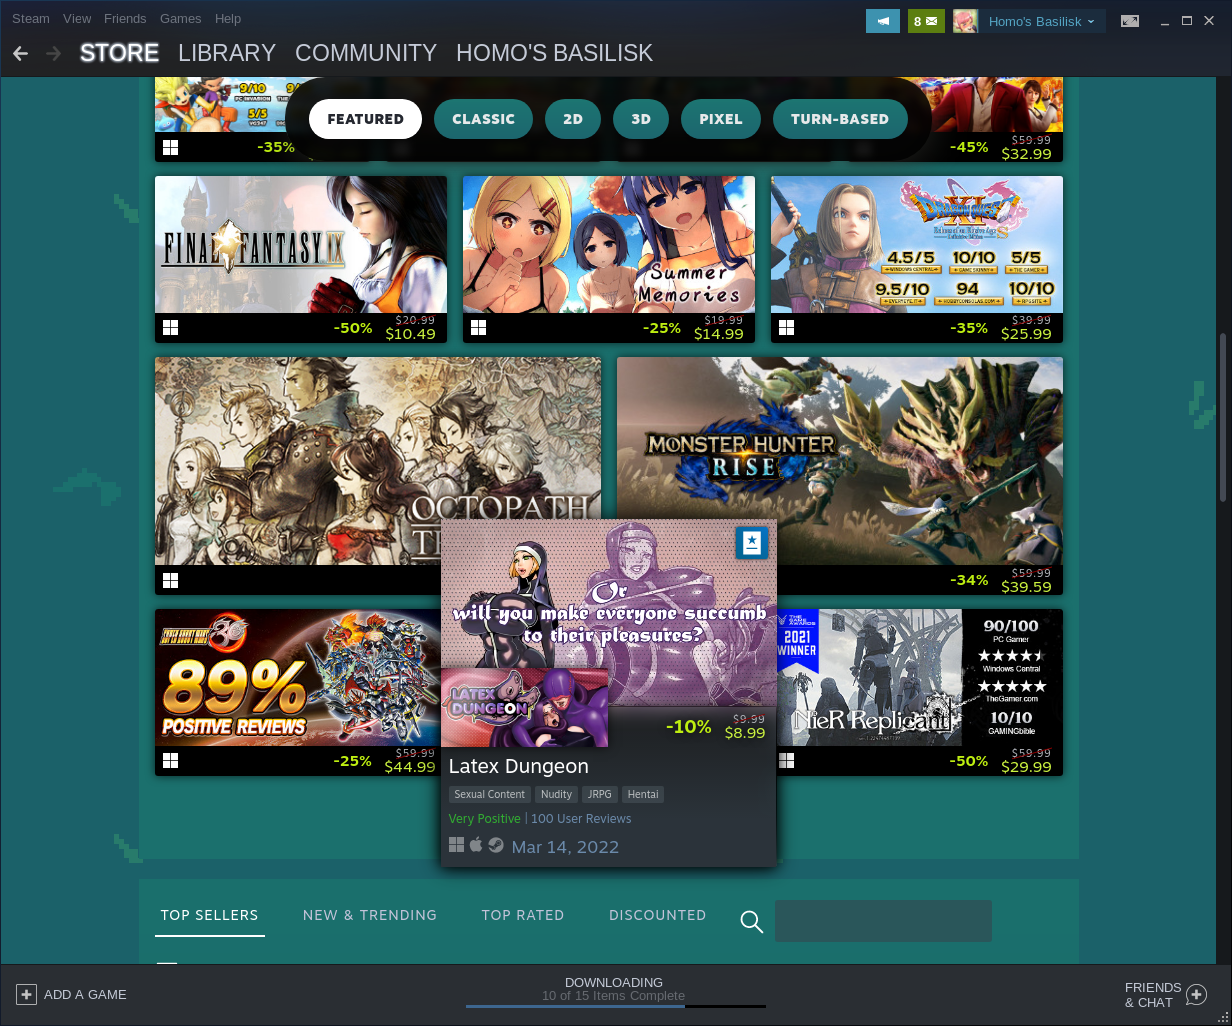Click Windows icon under Octopath Traveler
The height and width of the screenshot is (1026, 1232).
(x=170, y=580)
